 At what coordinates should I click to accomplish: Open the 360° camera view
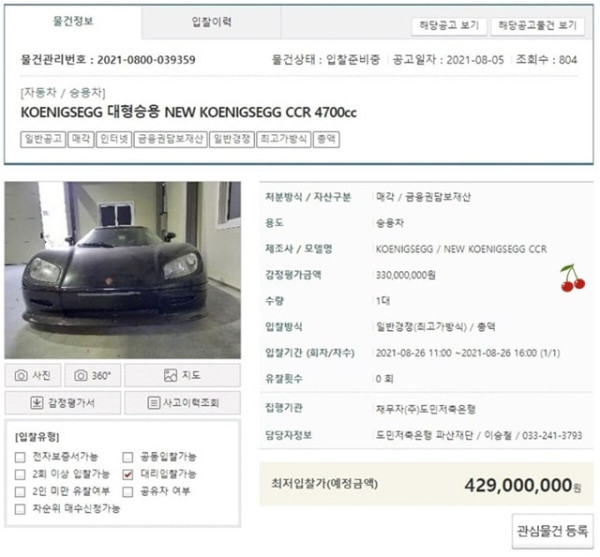click(93, 375)
